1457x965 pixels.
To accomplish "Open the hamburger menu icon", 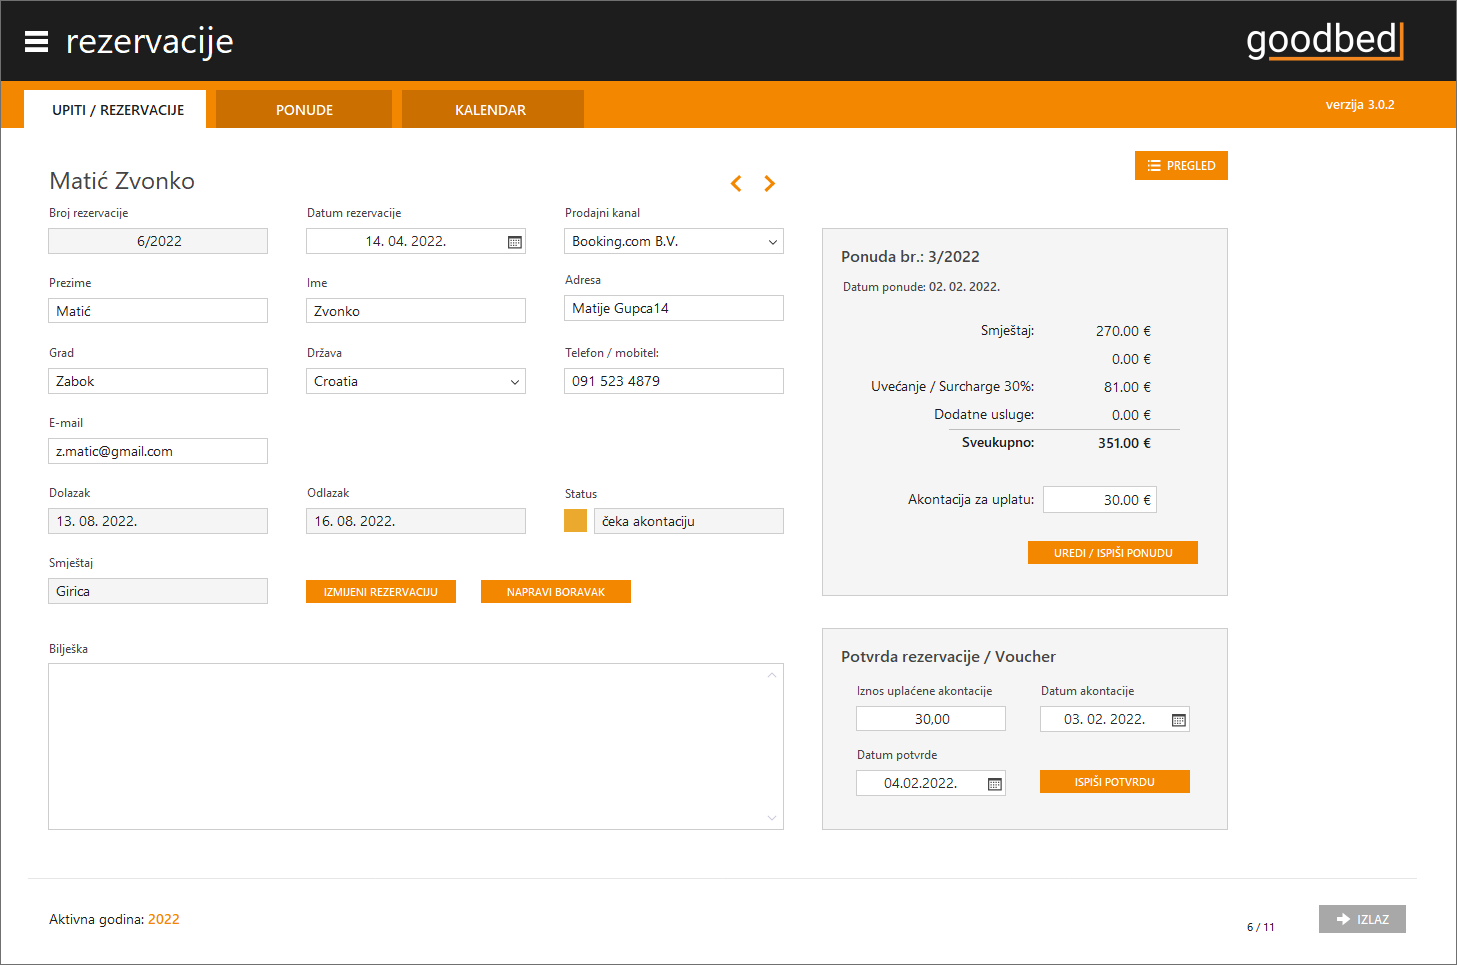I will 36,41.
